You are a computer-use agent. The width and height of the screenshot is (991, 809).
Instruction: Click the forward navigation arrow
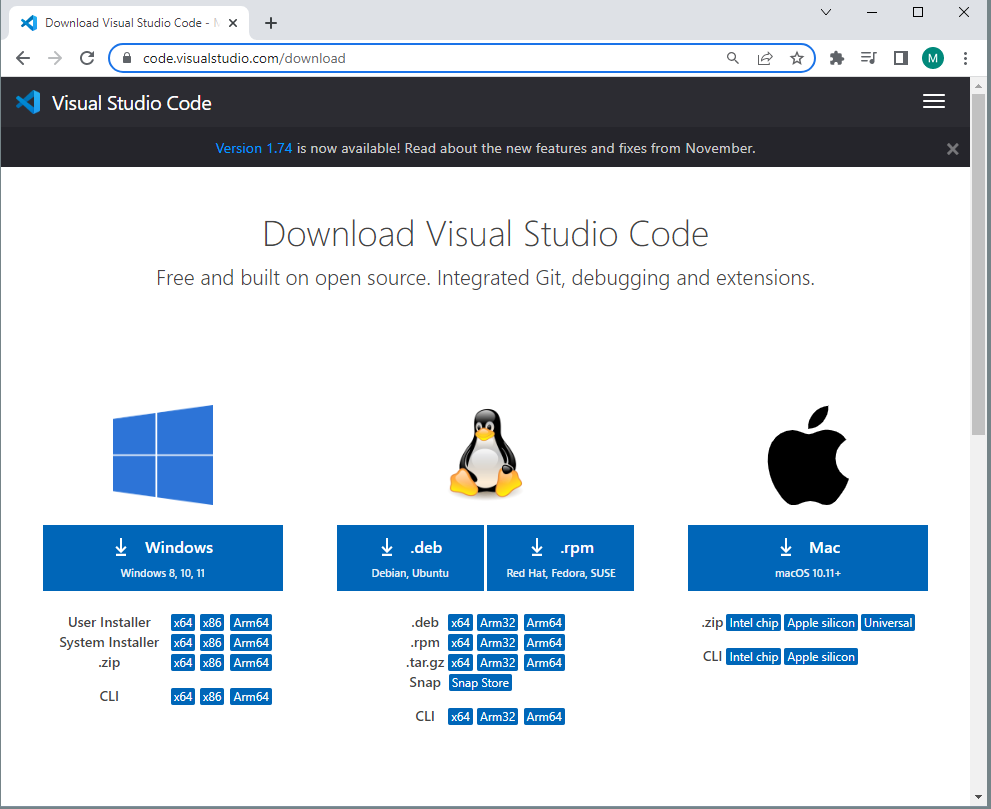point(55,58)
